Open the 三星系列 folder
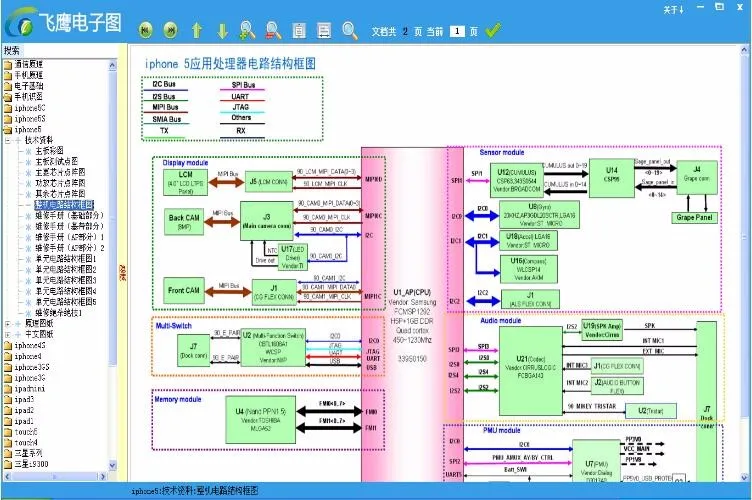The height and width of the screenshot is (500, 752). [24, 453]
